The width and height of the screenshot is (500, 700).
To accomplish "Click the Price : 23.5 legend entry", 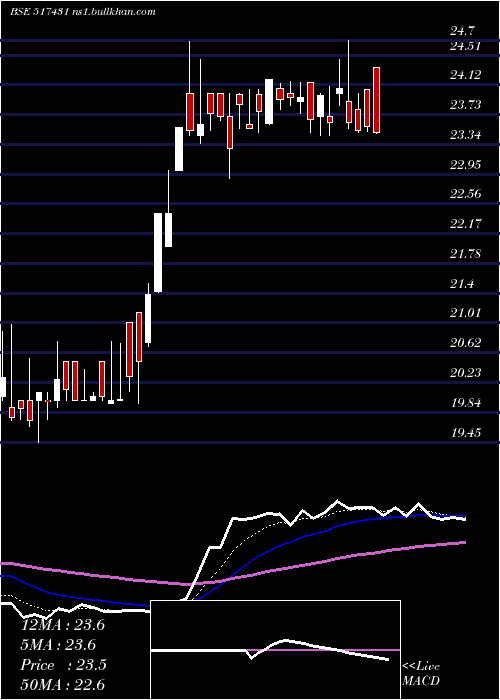I will (x=63, y=665).
